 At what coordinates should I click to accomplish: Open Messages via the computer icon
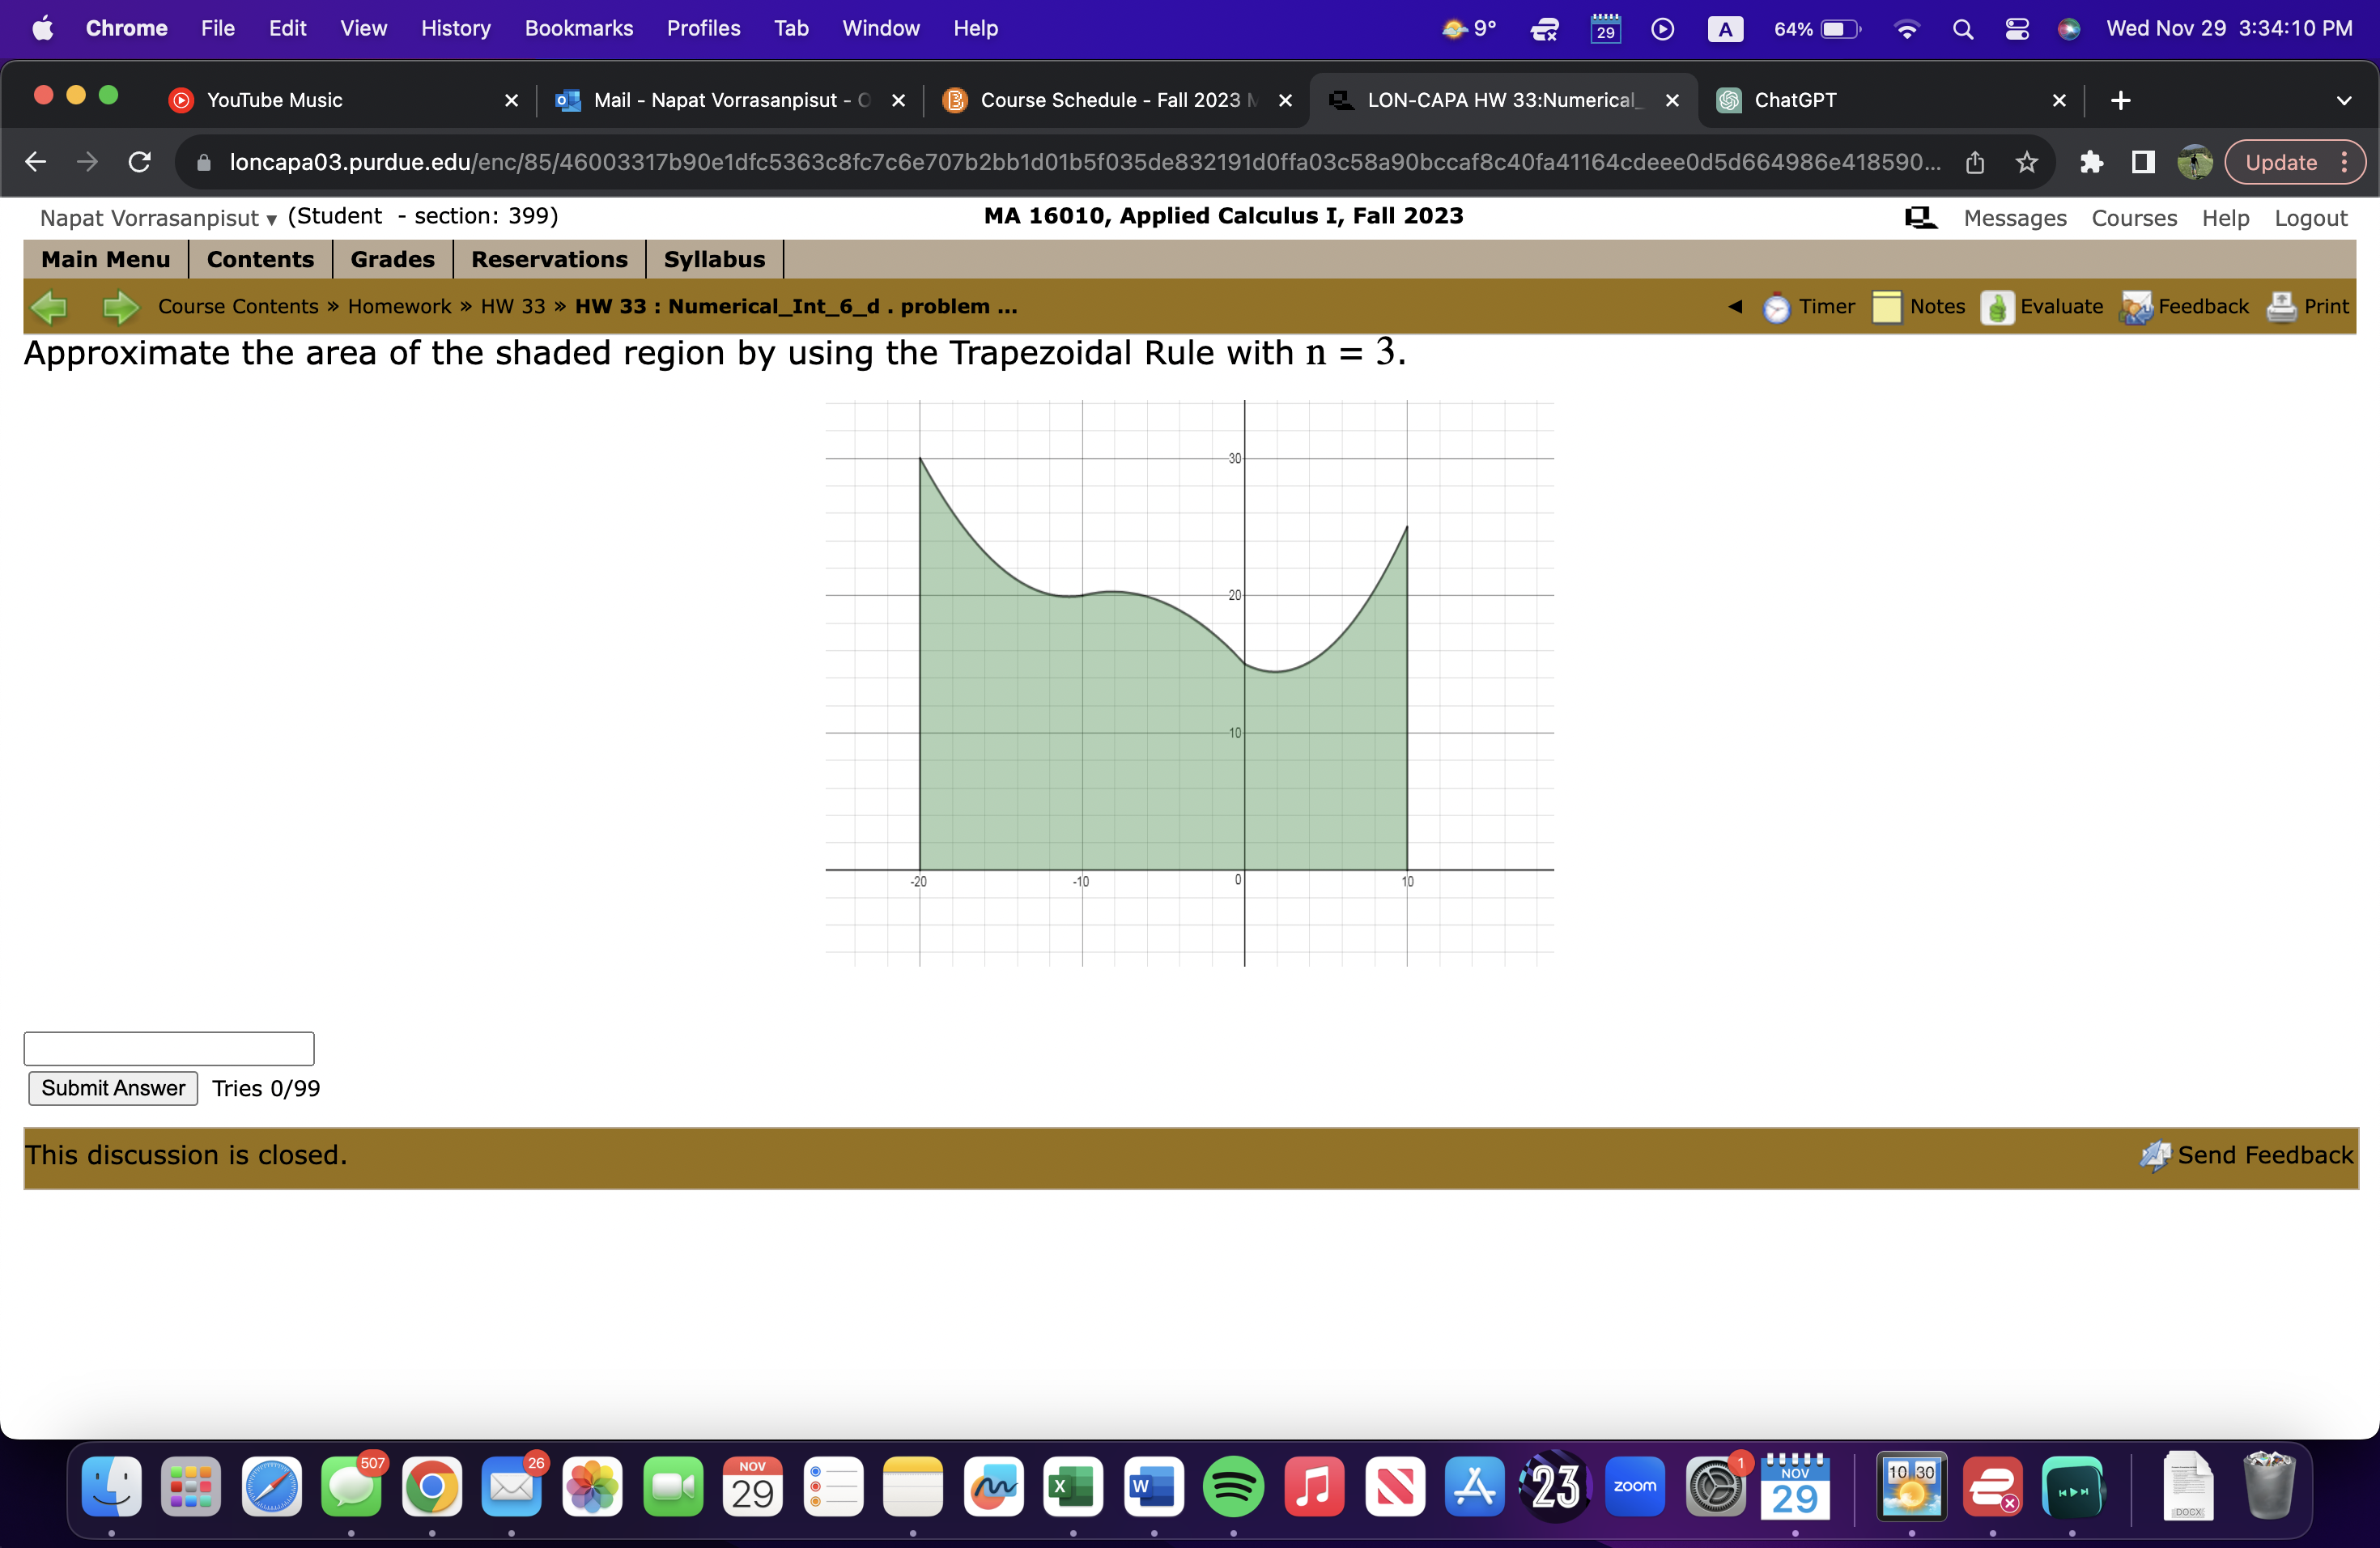pyautogui.click(x=1920, y=217)
